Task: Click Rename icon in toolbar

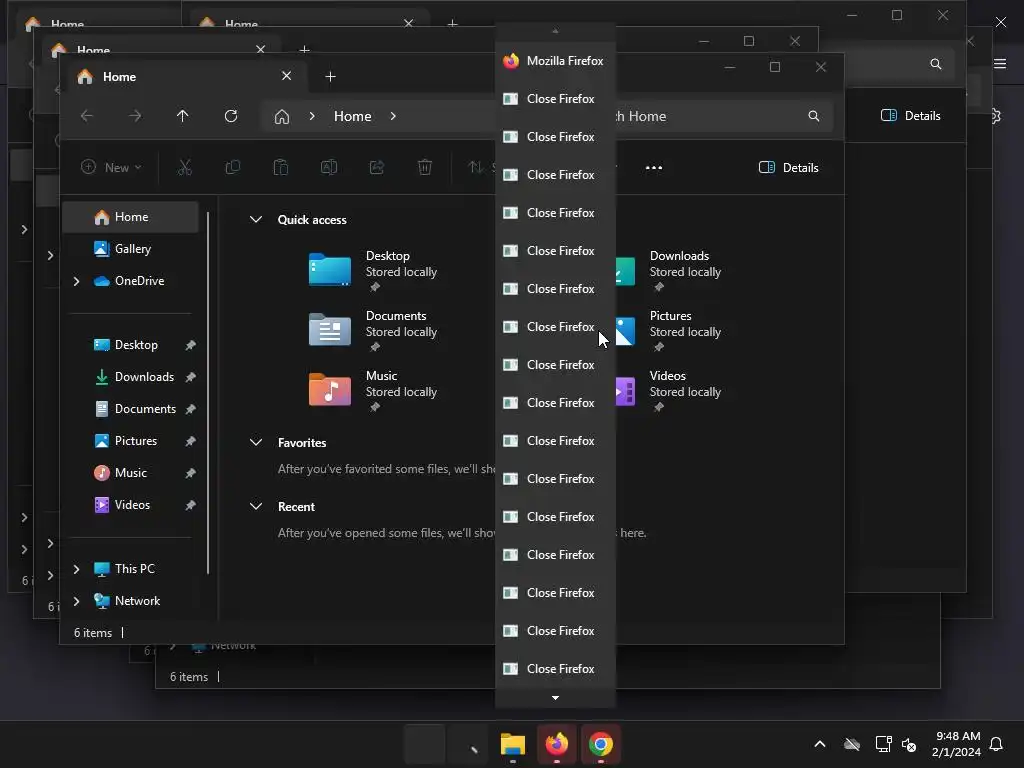Action: point(328,168)
